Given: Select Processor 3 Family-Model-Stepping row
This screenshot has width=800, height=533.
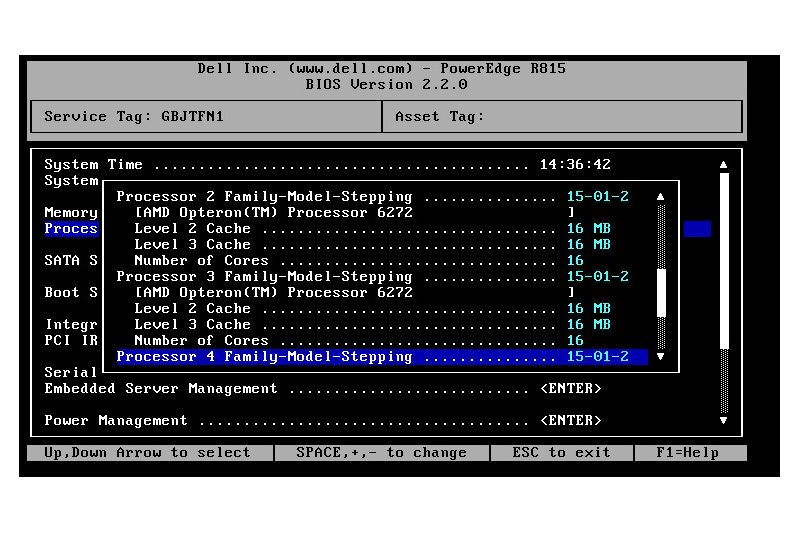Looking at the screenshot, I should pyautogui.click(x=372, y=276).
